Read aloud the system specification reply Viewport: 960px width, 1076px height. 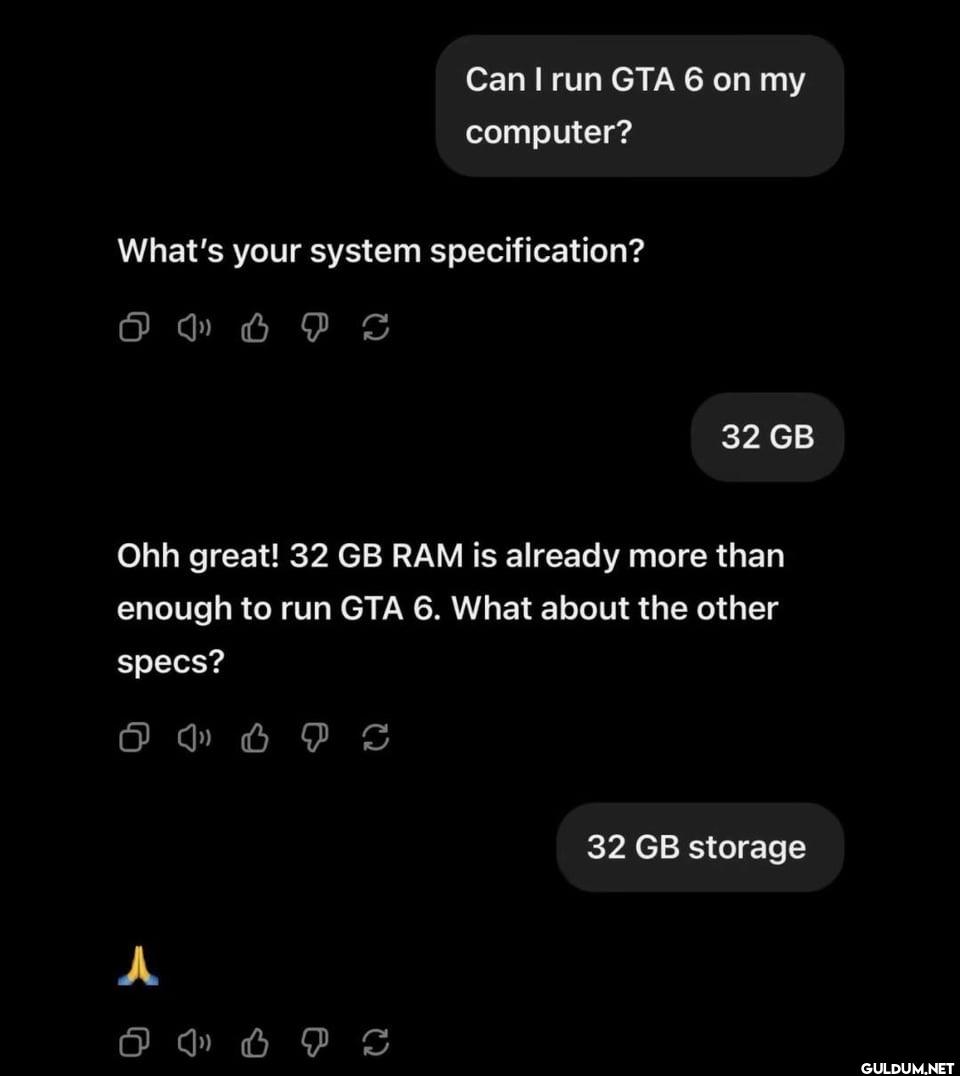tap(193, 327)
